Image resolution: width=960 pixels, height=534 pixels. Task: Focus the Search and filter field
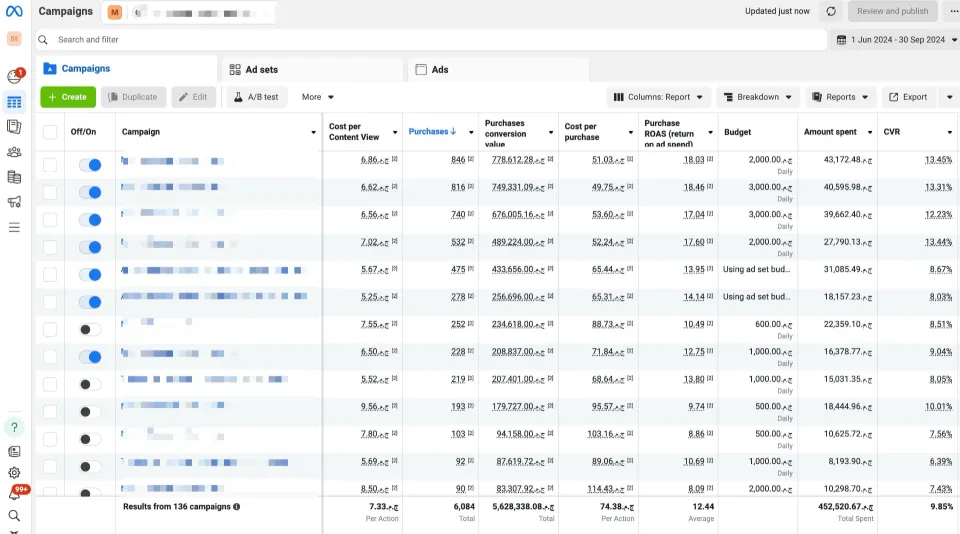click(x=431, y=40)
